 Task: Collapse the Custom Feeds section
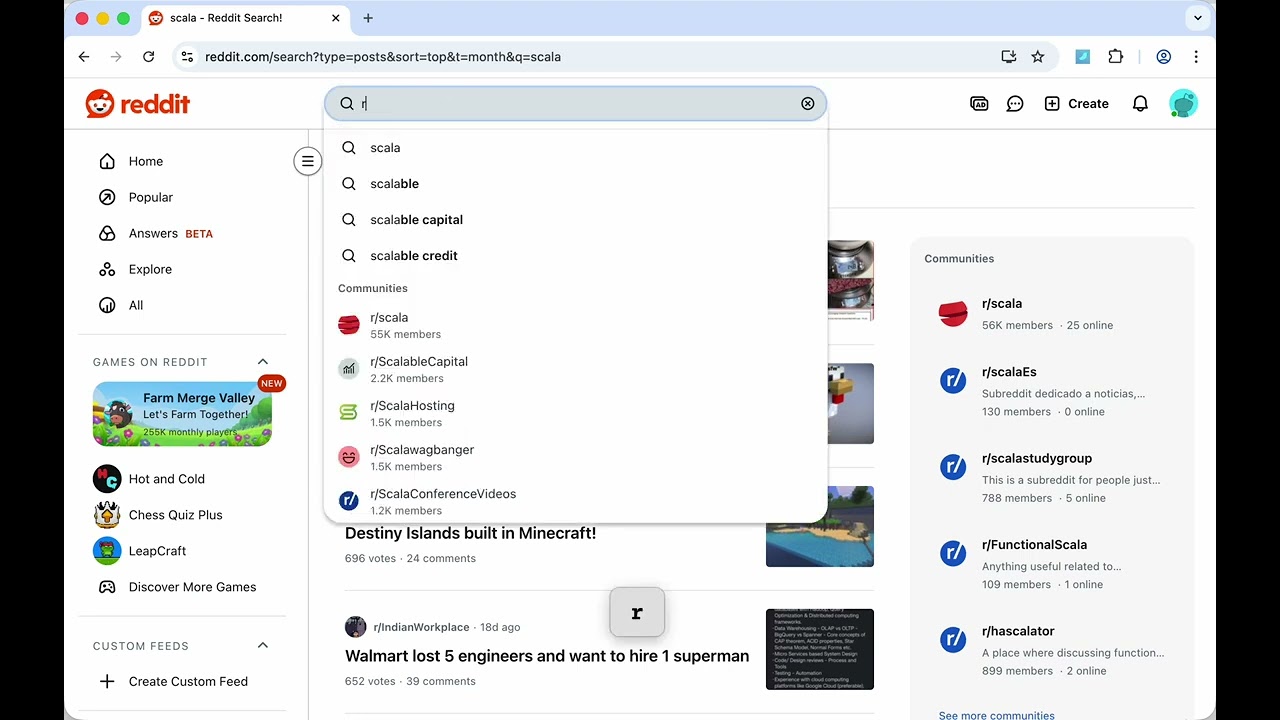(x=263, y=646)
